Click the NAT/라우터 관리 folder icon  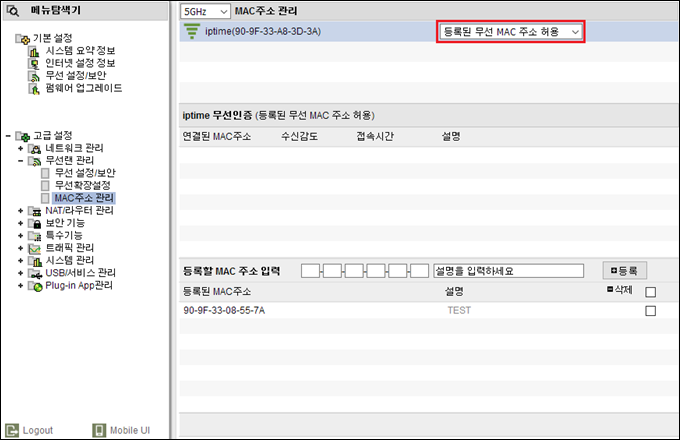[35, 211]
